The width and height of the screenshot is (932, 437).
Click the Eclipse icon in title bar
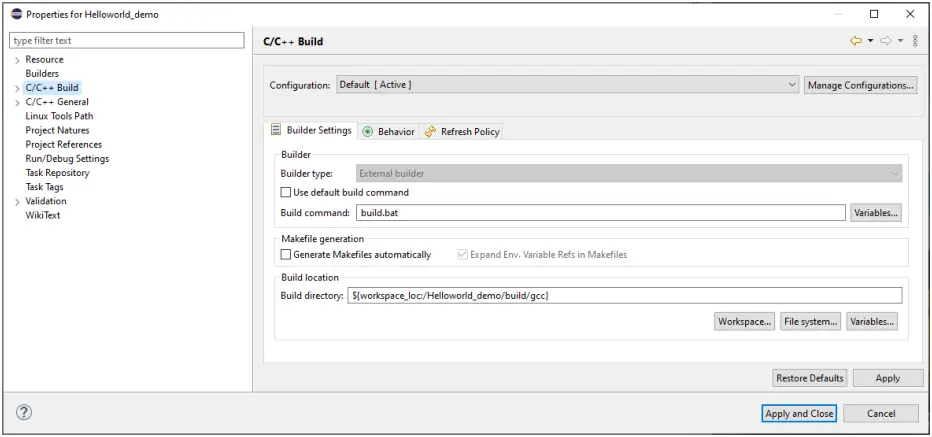click(17, 14)
